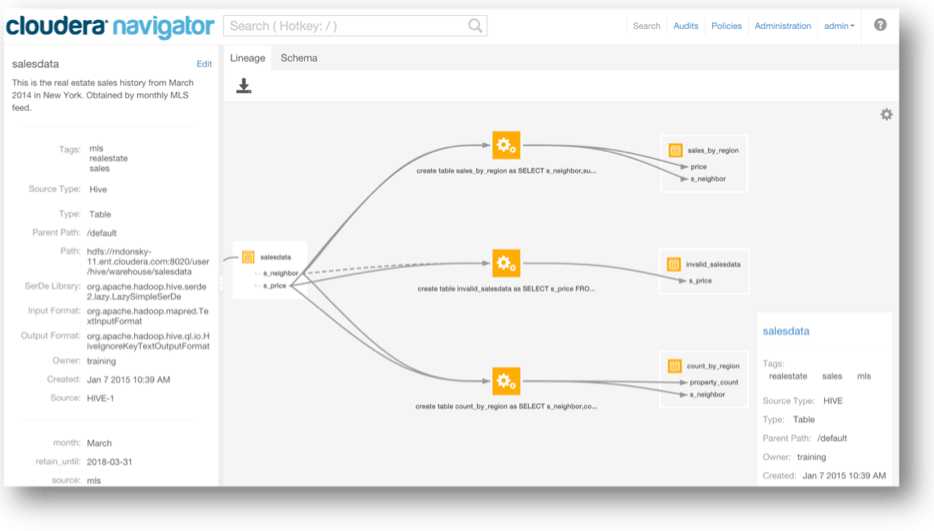Open the Administration page
The image size is (934, 531).
pos(783,26)
